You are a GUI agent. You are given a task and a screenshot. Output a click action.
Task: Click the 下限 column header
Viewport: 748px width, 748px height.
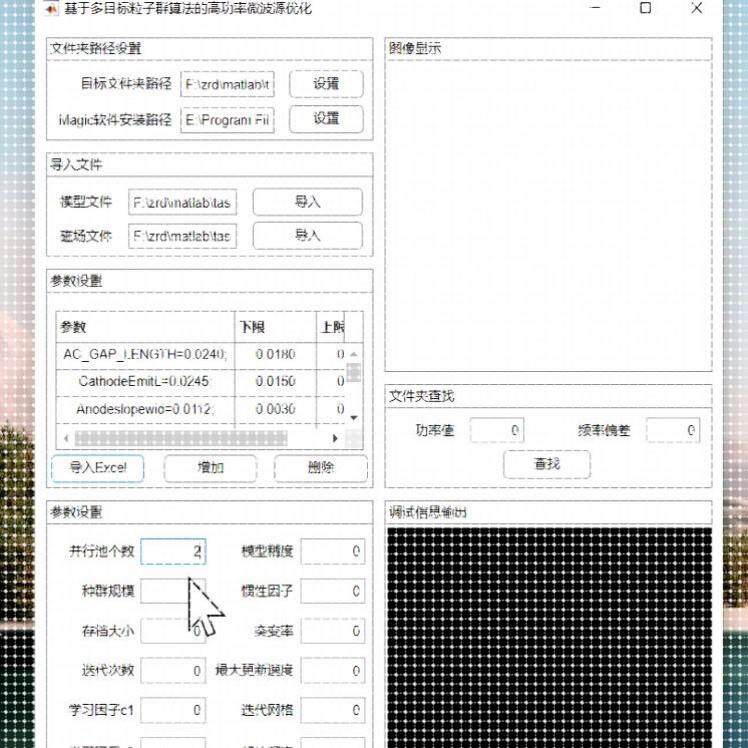coord(275,327)
